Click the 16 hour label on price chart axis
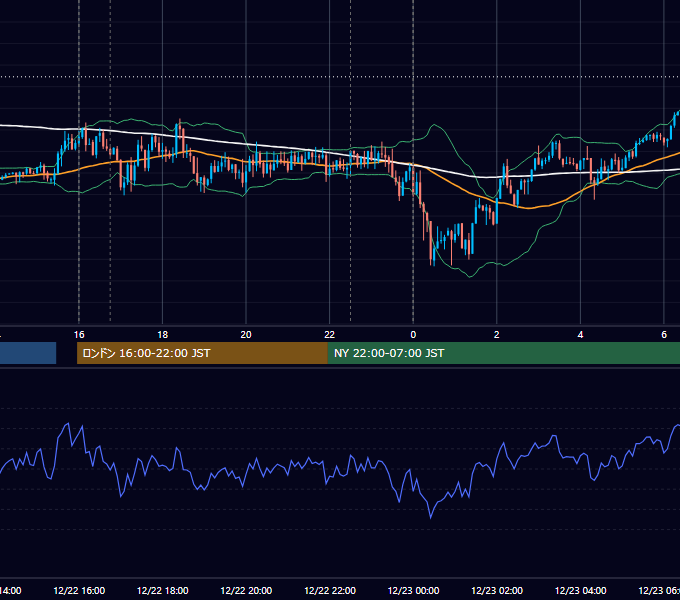 click(x=79, y=335)
